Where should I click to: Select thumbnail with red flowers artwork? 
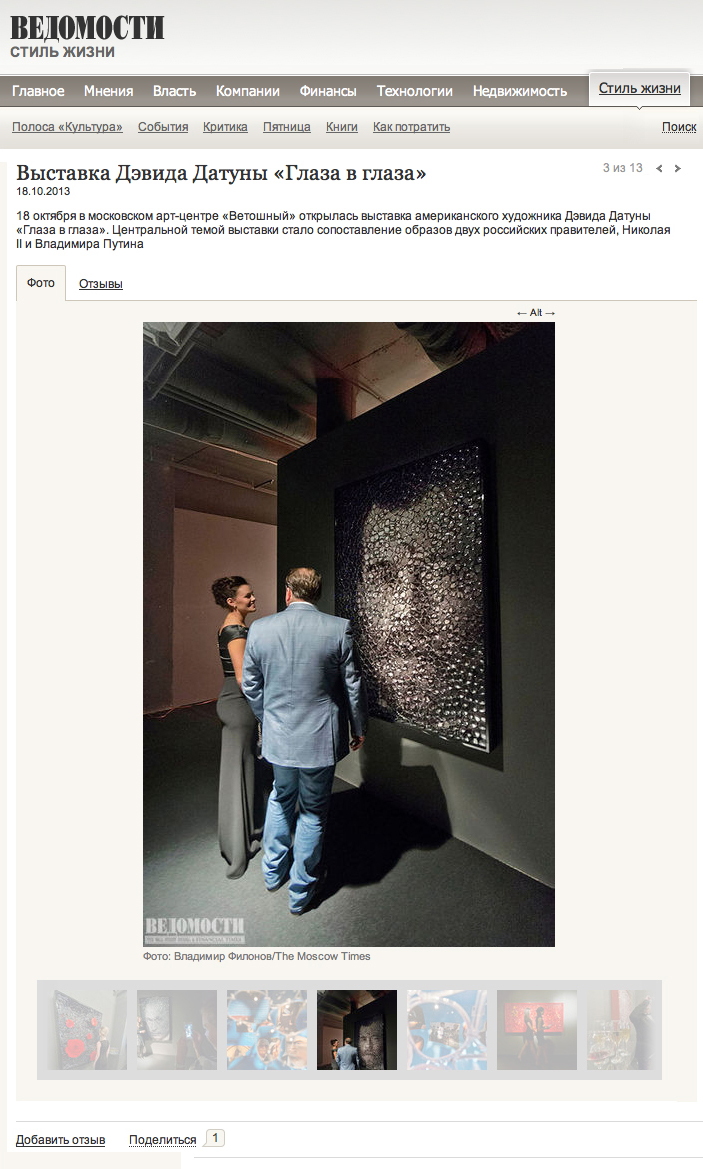[x=86, y=1030]
